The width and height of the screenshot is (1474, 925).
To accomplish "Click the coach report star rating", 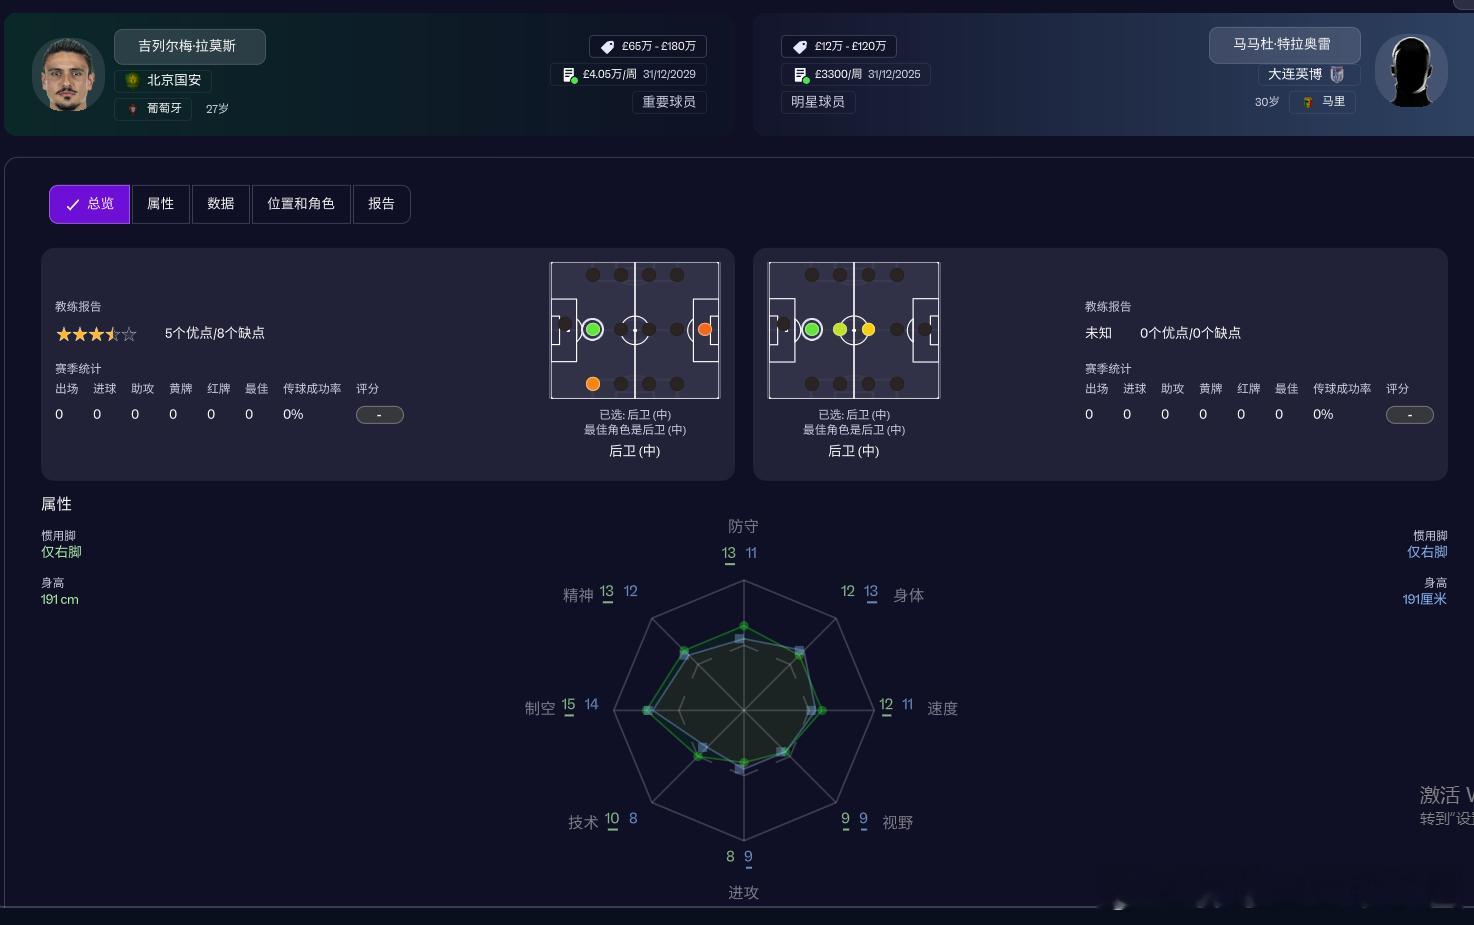I will 96,334.
